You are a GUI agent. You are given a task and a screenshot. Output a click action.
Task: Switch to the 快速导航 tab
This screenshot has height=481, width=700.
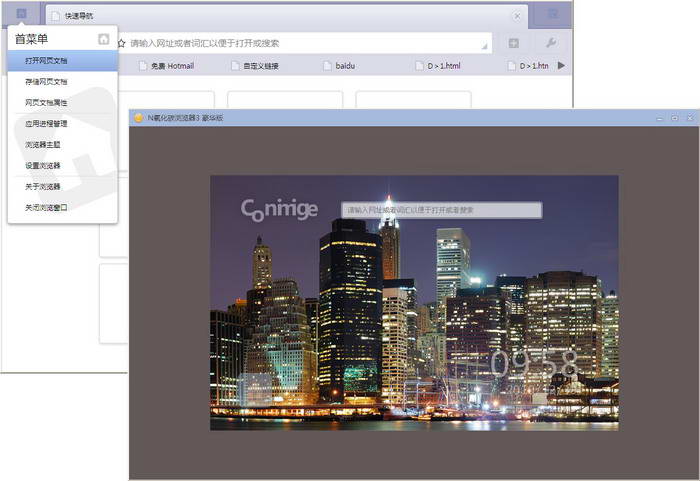286,16
